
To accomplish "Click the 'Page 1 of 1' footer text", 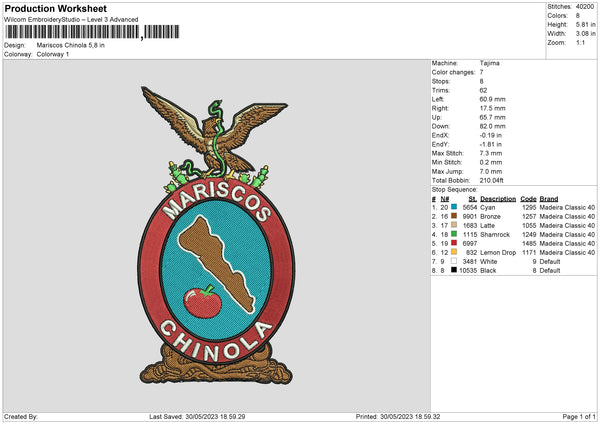I will 579,416.
